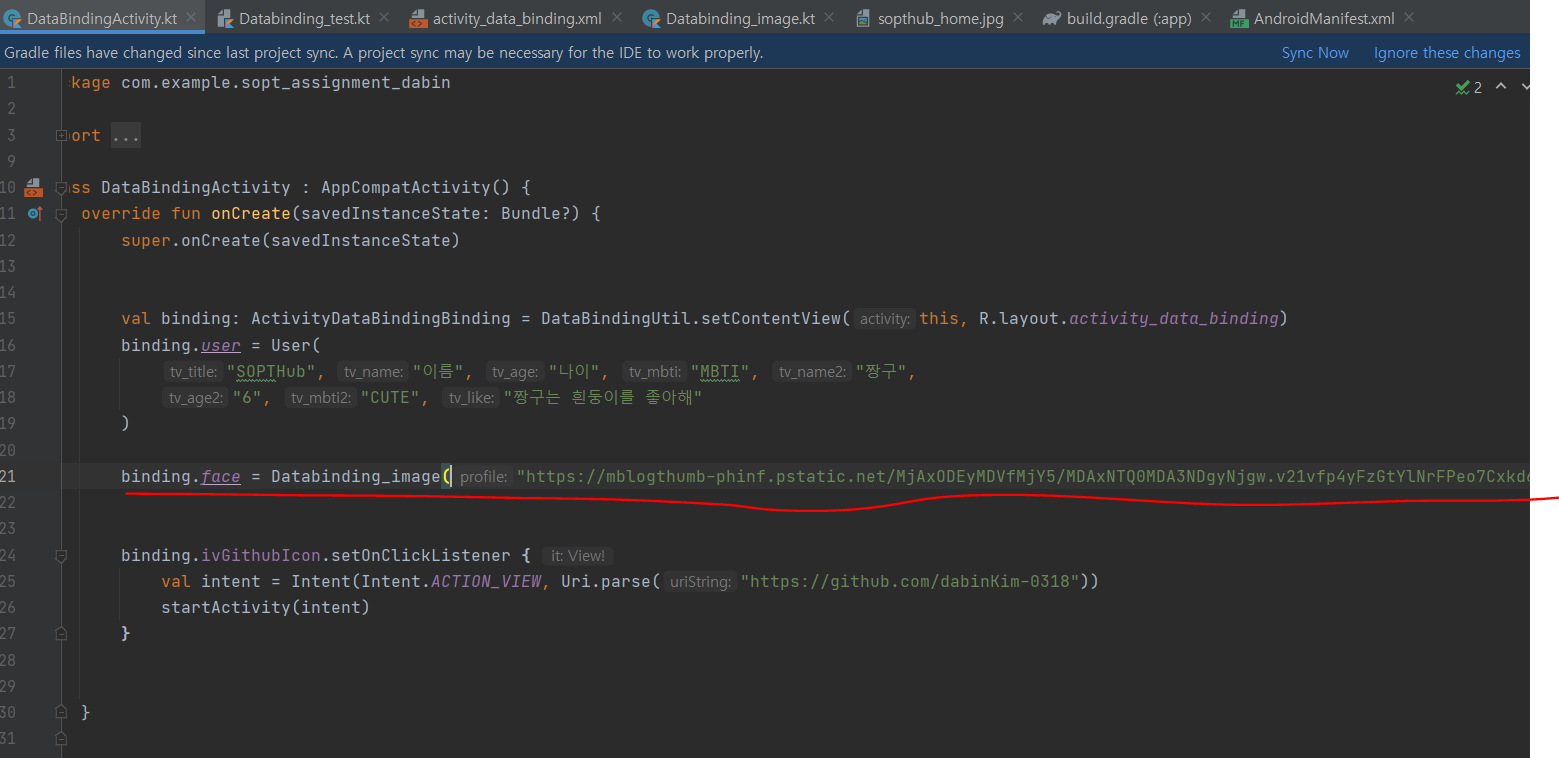
Task: Click the Sync Now link
Action: click(x=1315, y=53)
